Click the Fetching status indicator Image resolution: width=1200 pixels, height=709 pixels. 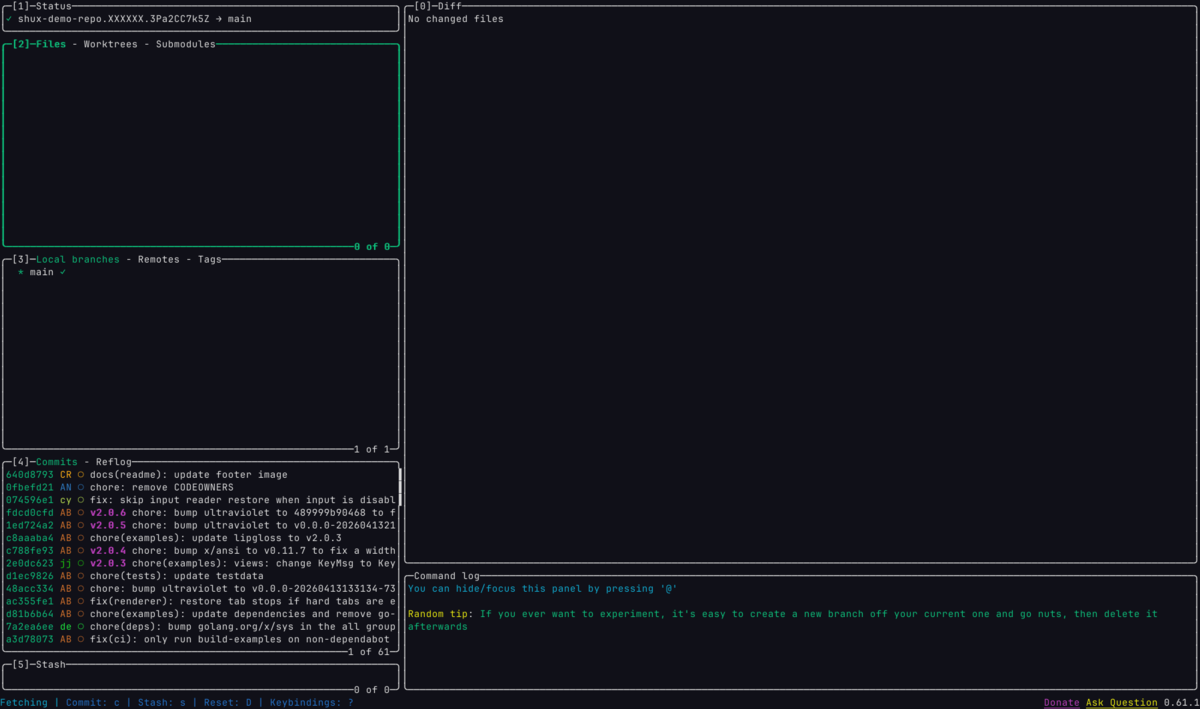(x=24, y=703)
